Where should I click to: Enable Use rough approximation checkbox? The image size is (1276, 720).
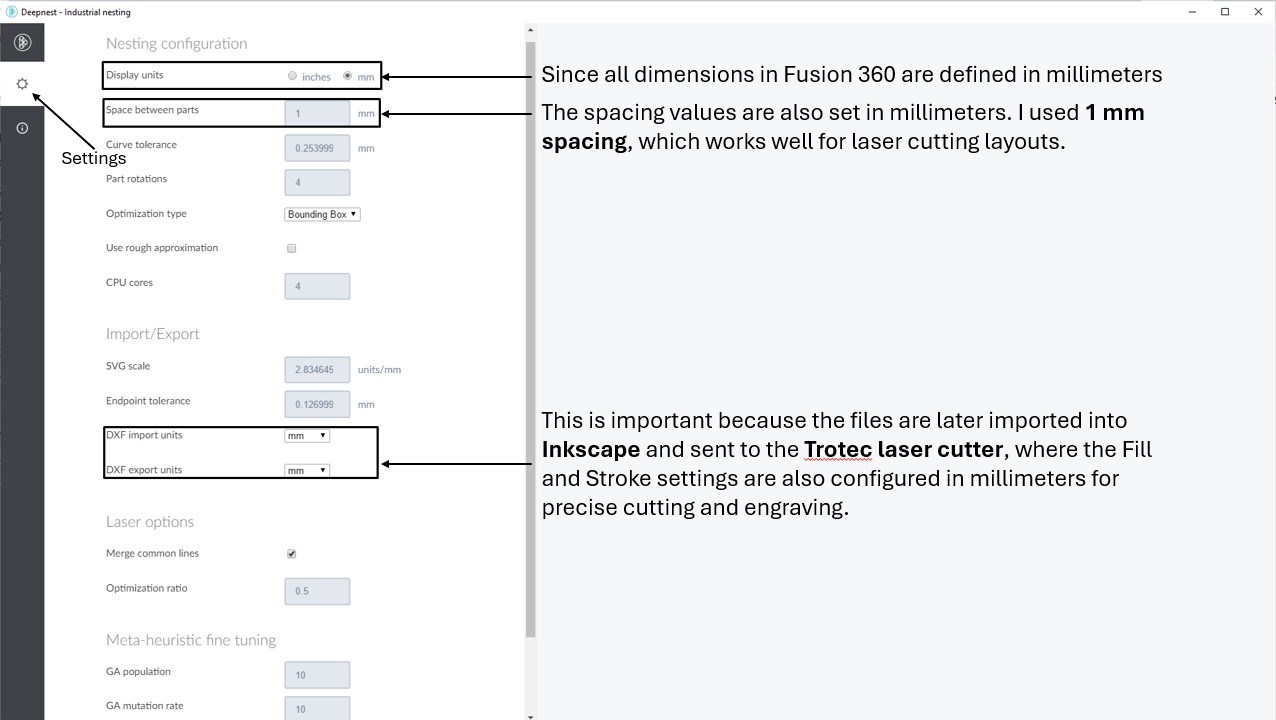click(x=291, y=248)
